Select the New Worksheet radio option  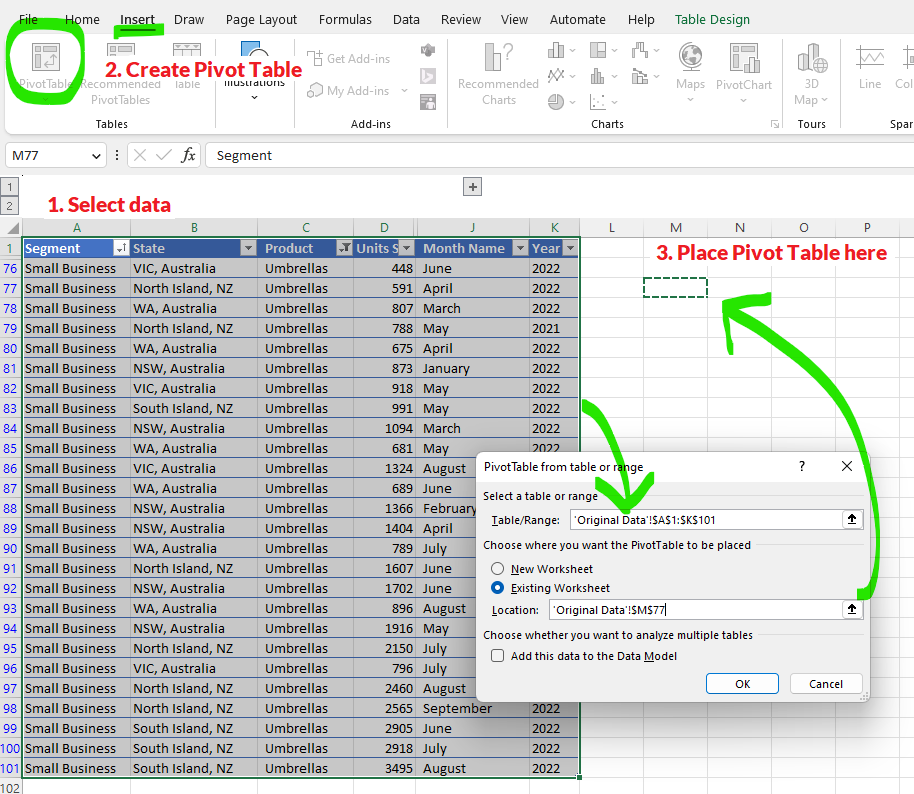point(497,569)
